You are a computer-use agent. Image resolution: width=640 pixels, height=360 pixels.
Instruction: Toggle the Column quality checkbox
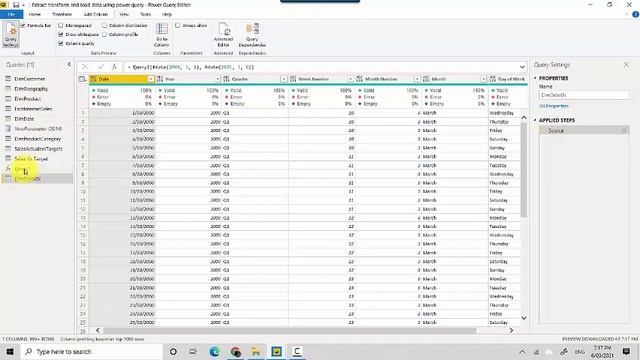(x=61, y=43)
